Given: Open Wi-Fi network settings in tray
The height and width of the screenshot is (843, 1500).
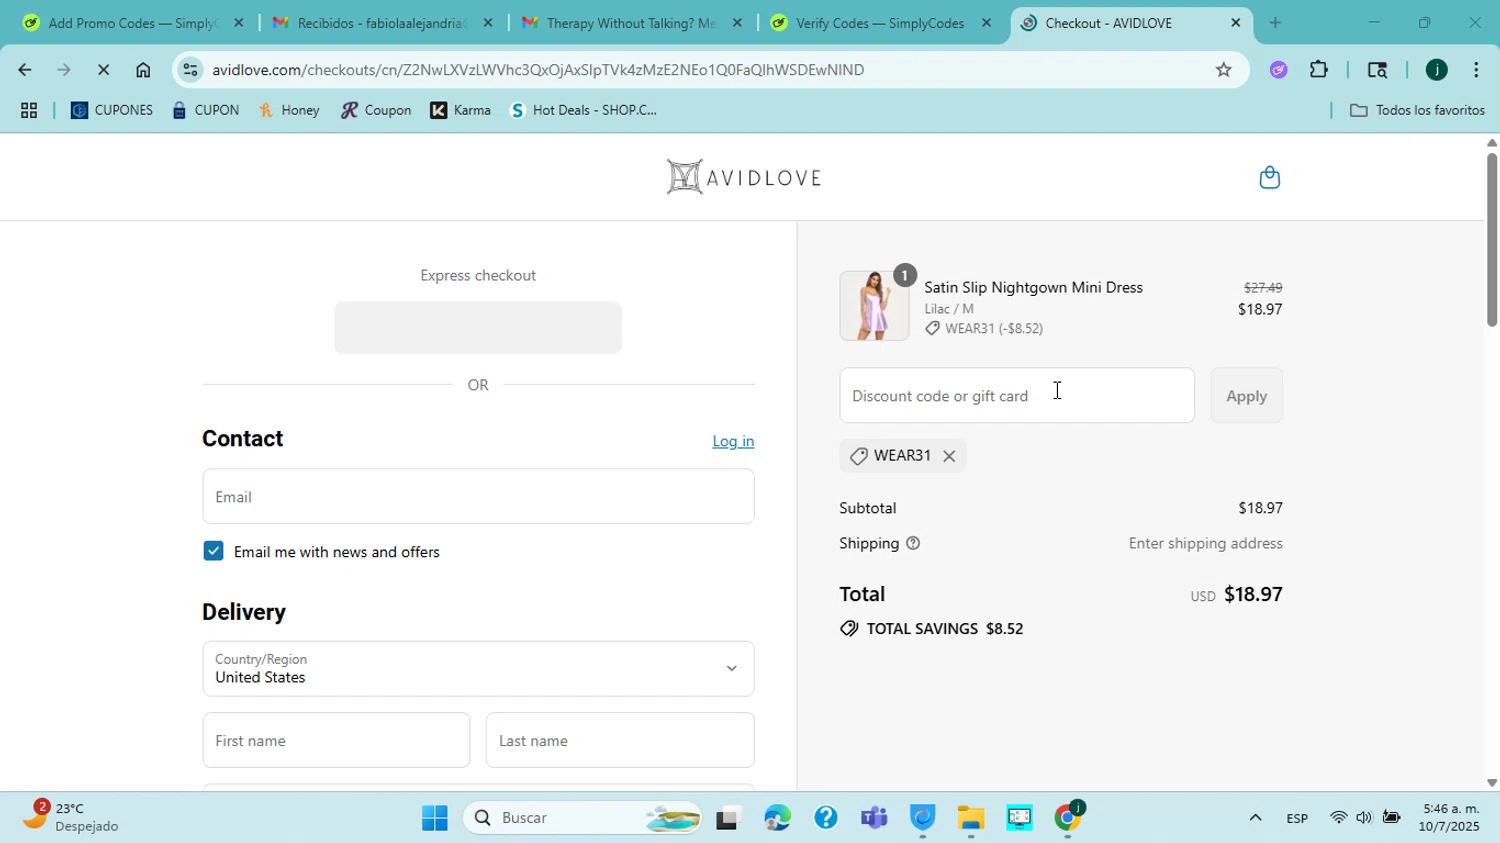Looking at the screenshot, I should point(1338,818).
